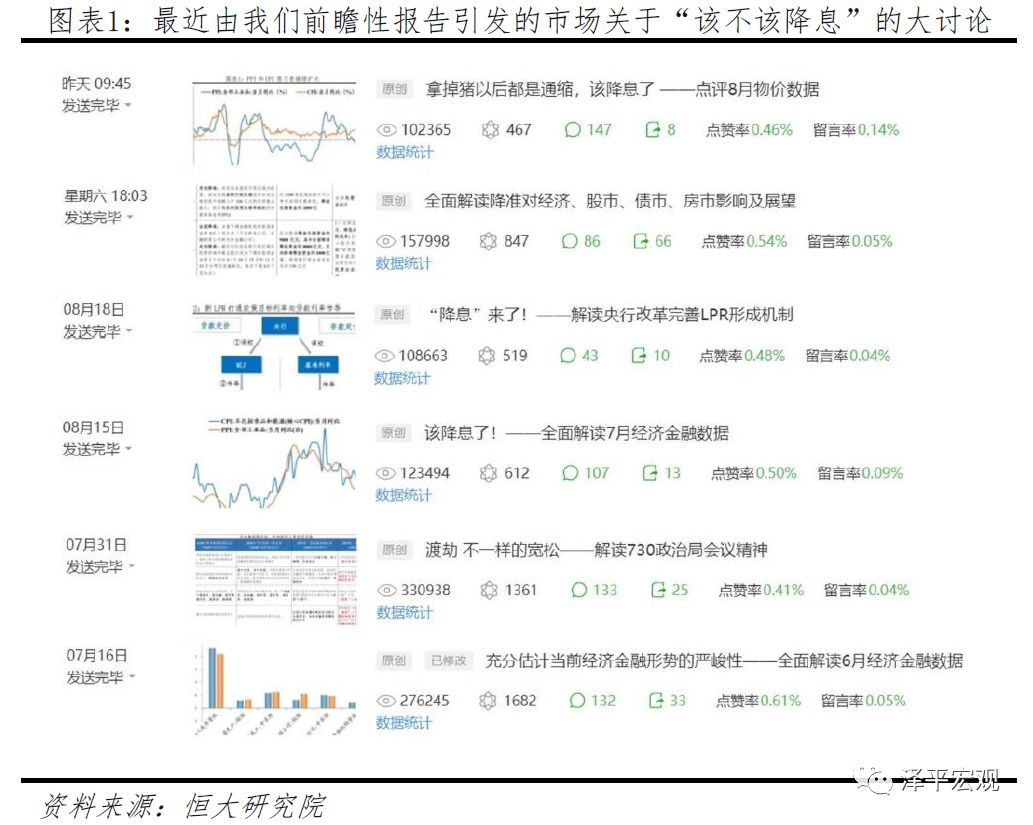
Task: Click the 原创 tag on 渡劫 article
Action: (395, 550)
